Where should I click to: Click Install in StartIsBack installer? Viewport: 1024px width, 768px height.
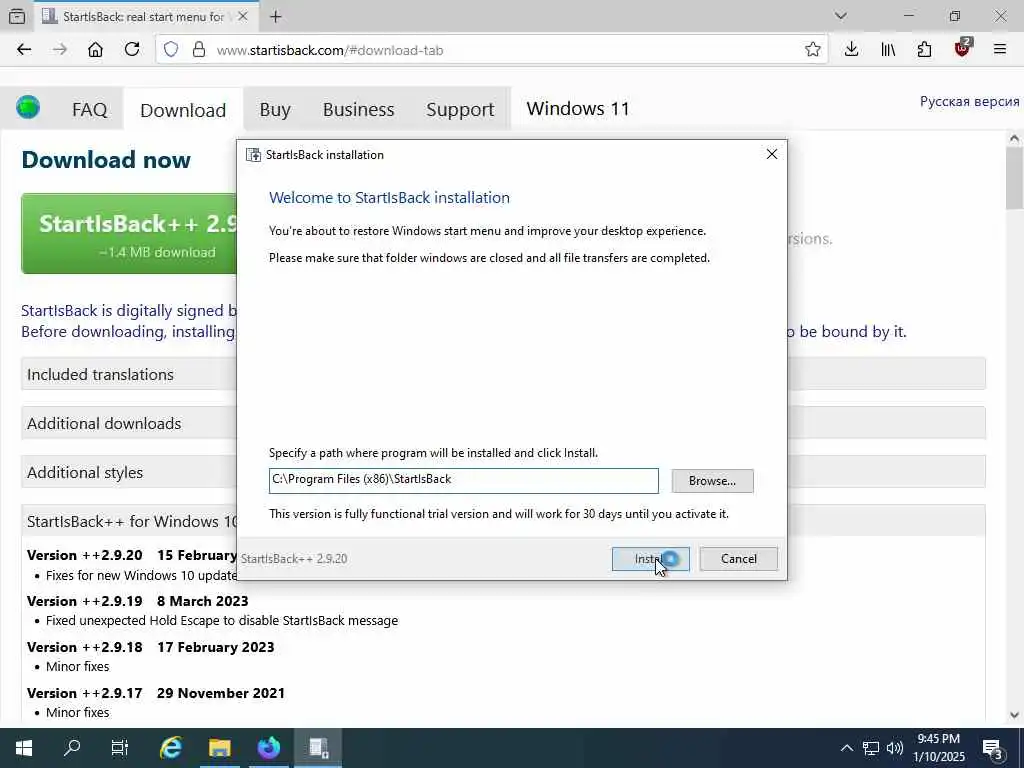point(650,559)
